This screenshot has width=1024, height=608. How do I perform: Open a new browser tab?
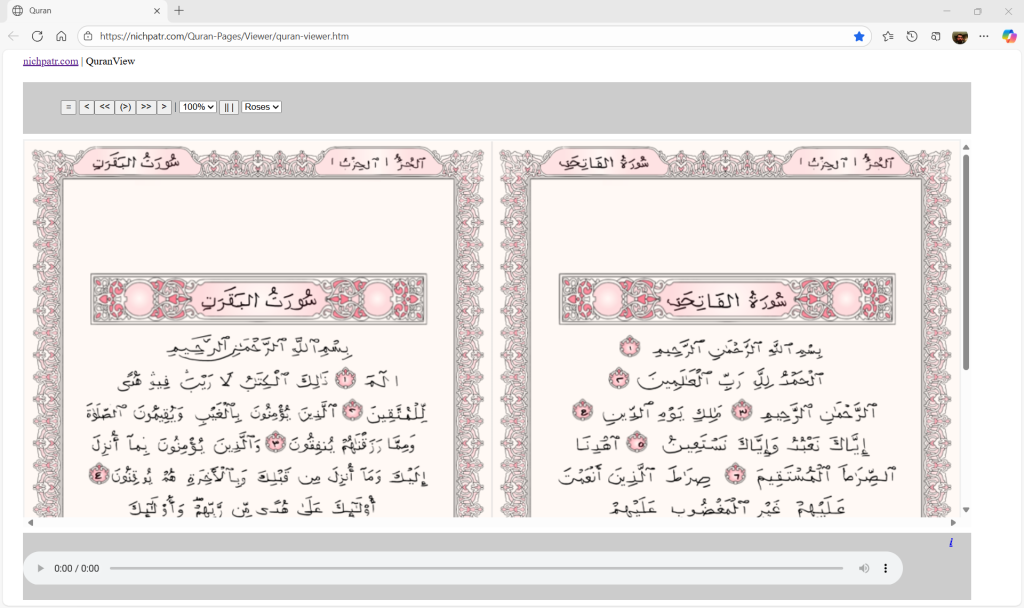point(179,11)
